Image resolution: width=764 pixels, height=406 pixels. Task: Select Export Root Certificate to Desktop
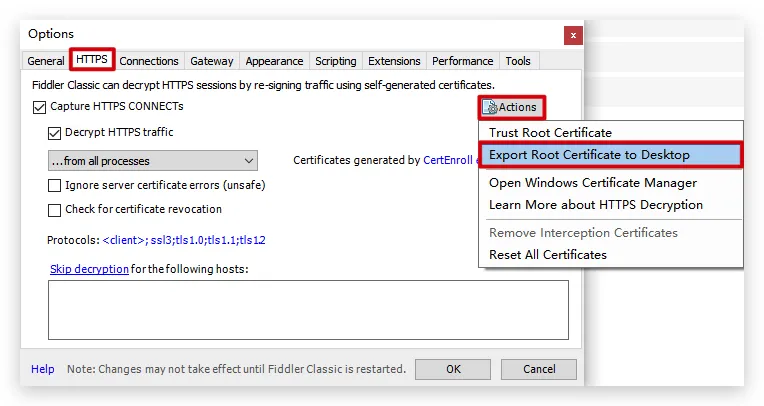coord(611,155)
